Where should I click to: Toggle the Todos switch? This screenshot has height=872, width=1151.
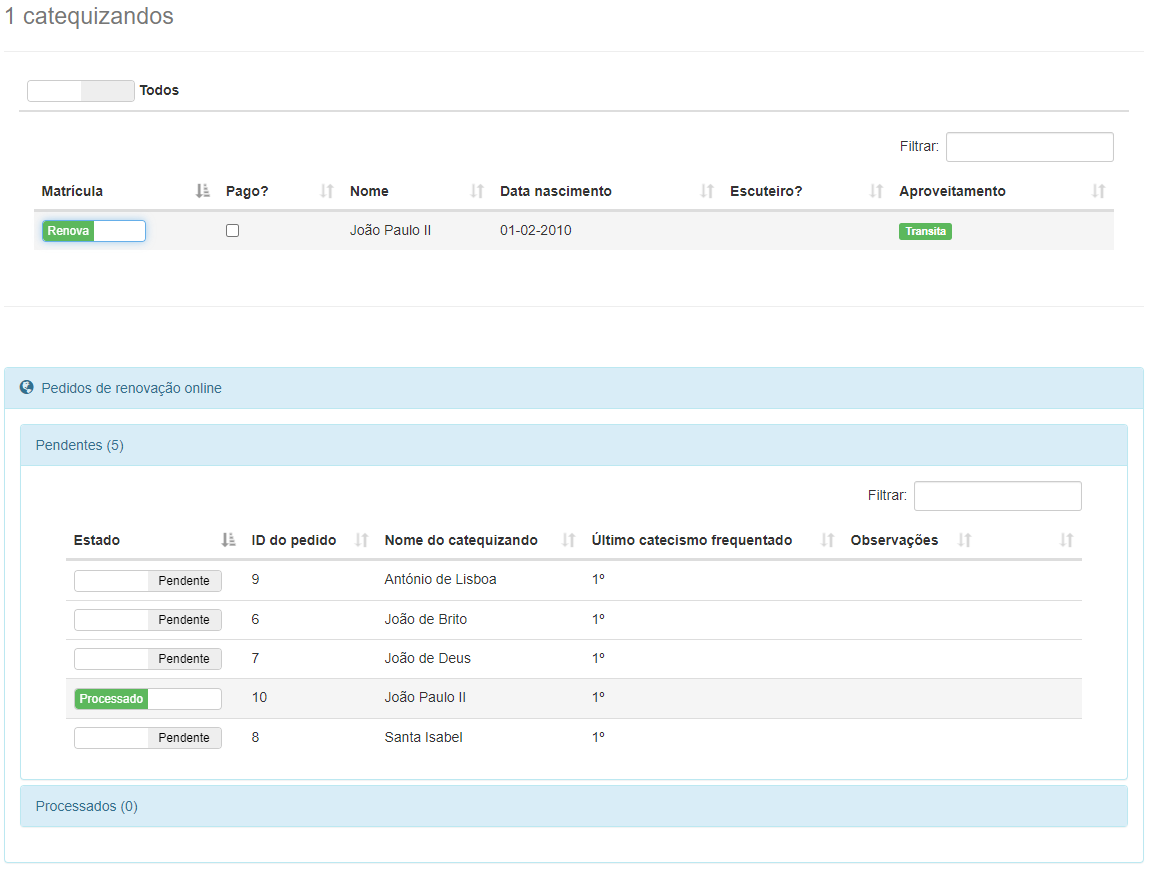[80, 91]
